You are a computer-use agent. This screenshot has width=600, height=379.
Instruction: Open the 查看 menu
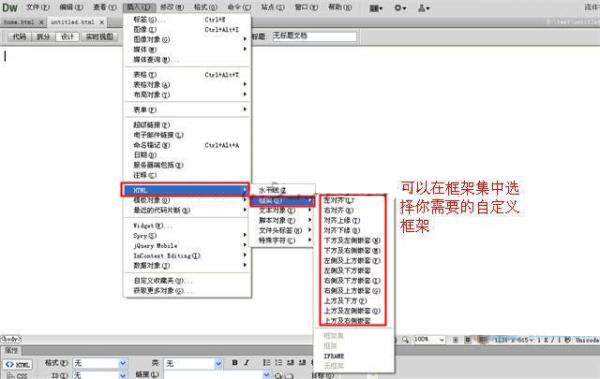pos(104,7)
